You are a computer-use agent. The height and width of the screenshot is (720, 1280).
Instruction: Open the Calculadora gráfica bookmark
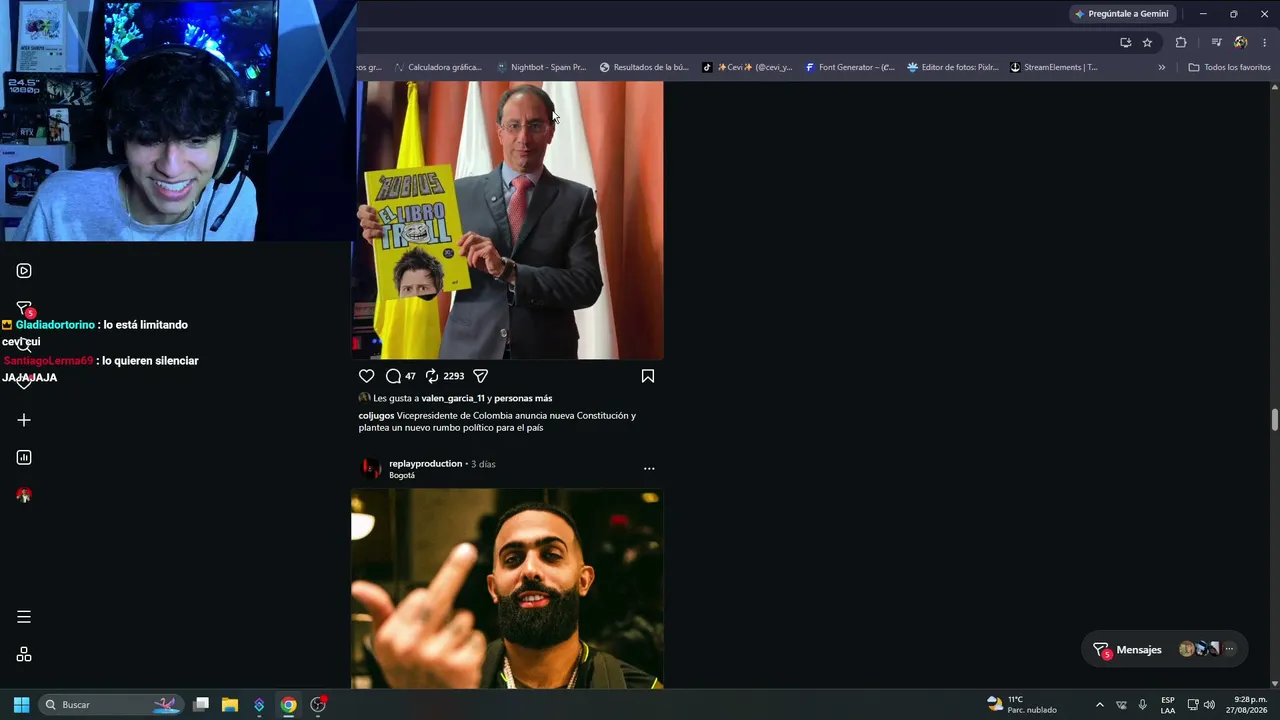tap(438, 67)
